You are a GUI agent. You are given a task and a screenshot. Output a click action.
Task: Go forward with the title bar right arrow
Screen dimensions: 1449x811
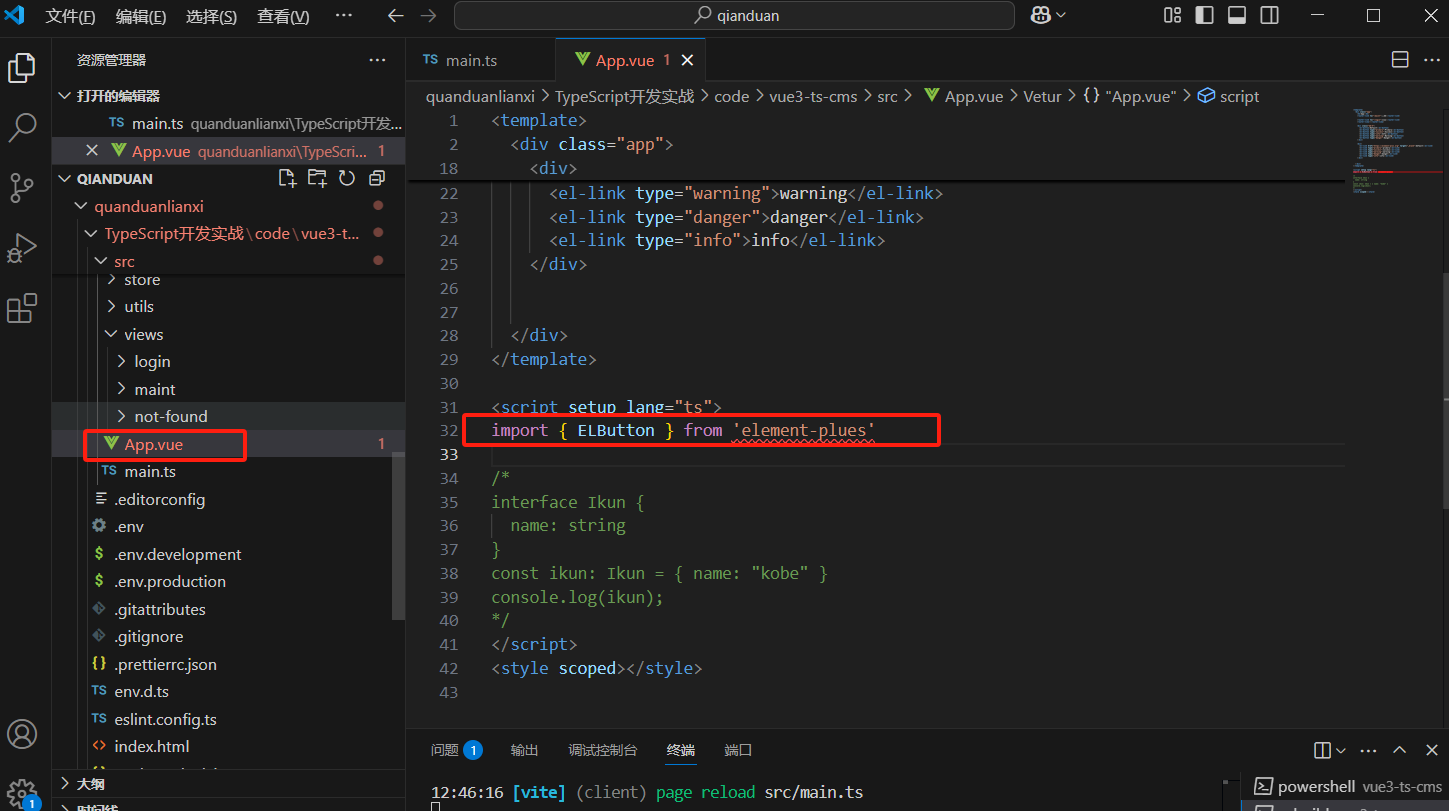point(428,16)
